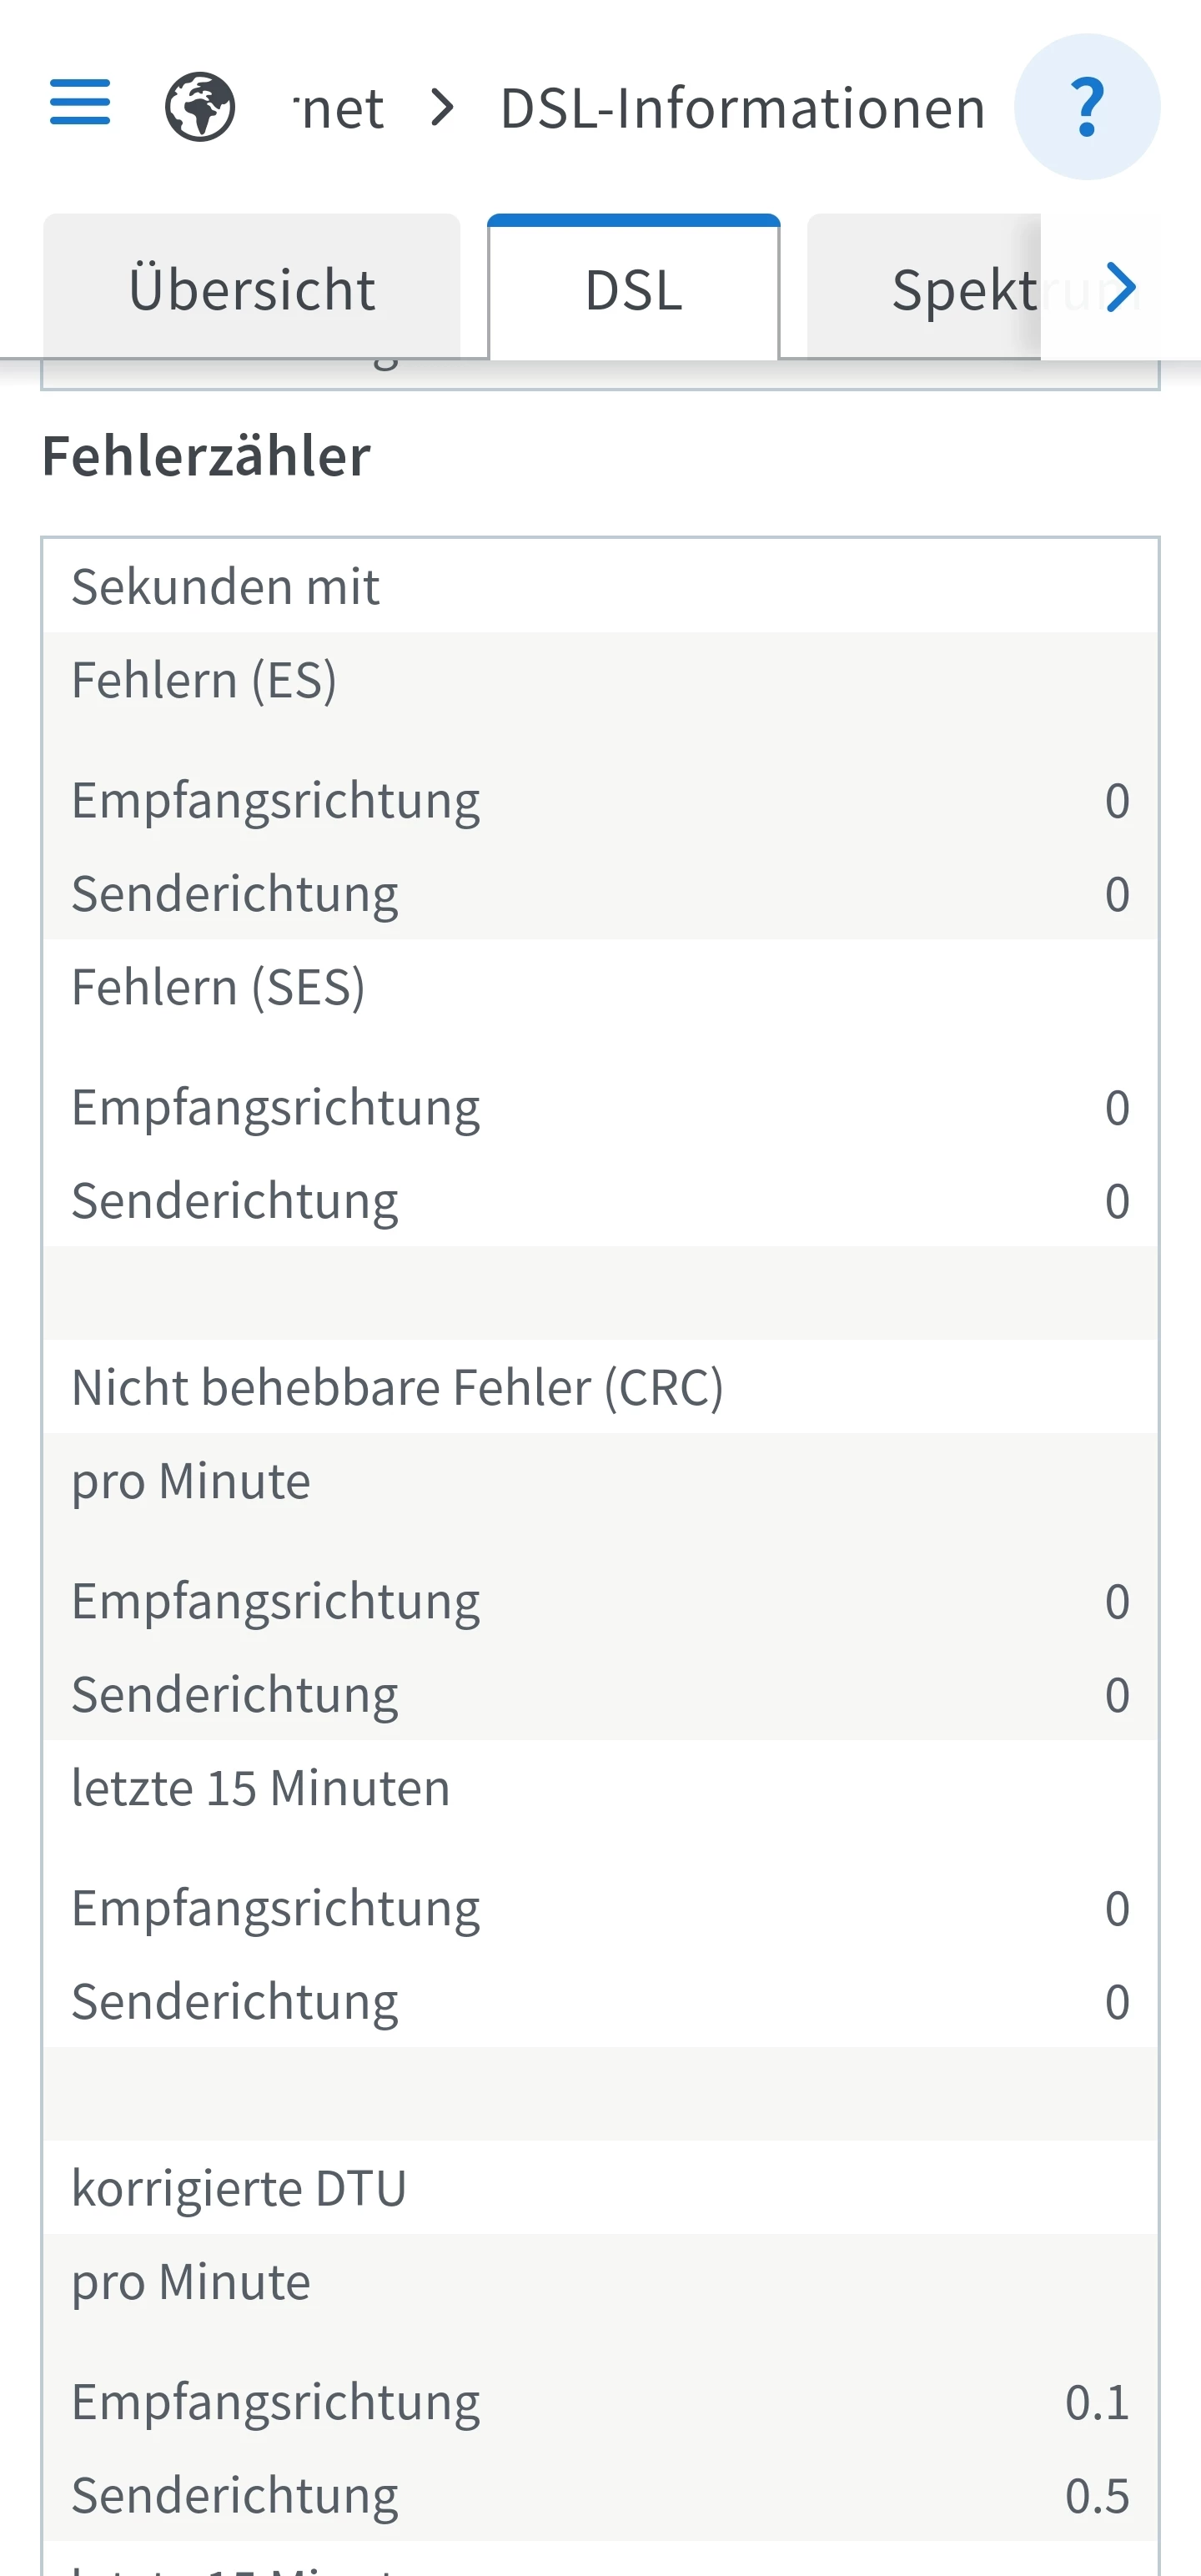Open help with the question mark button

[1087, 107]
